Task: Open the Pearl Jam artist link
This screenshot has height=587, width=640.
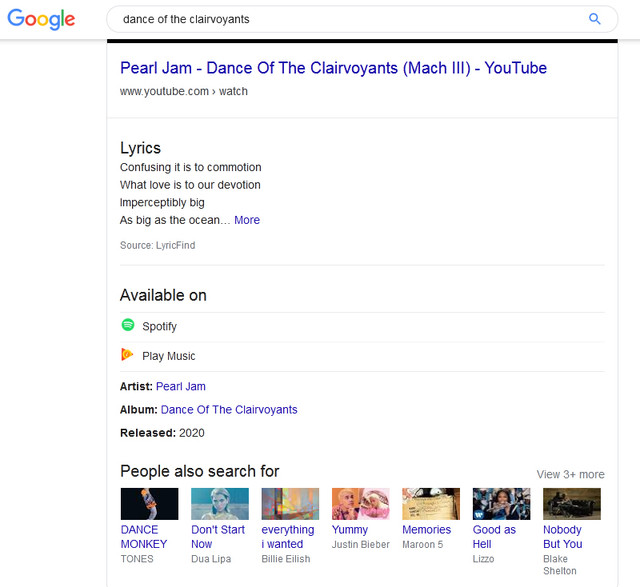Action: coord(181,386)
